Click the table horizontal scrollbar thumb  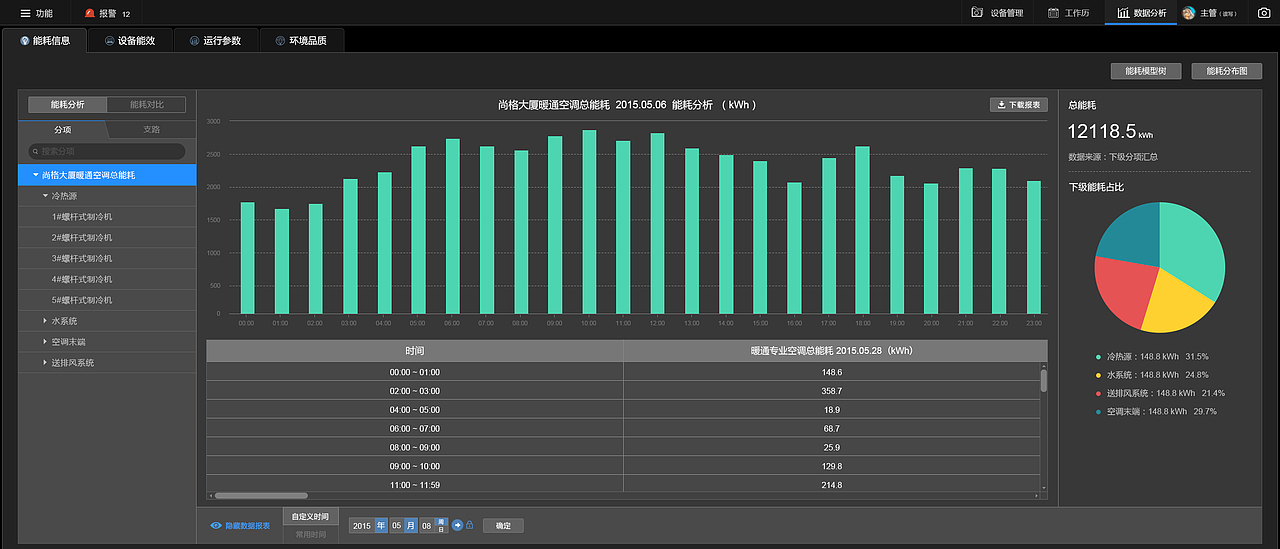pyautogui.click(x=261, y=495)
